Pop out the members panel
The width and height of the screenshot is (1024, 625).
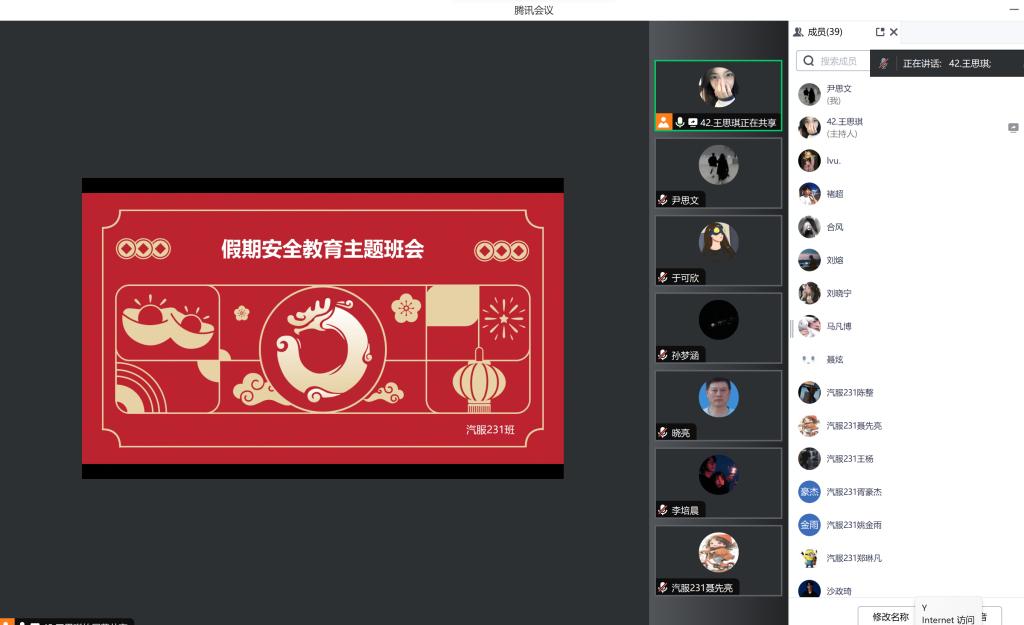pos(880,32)
